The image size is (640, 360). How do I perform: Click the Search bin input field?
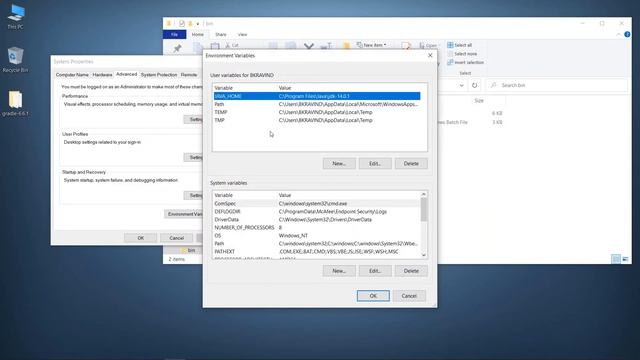pyautogui.click(x=557, y=85)
